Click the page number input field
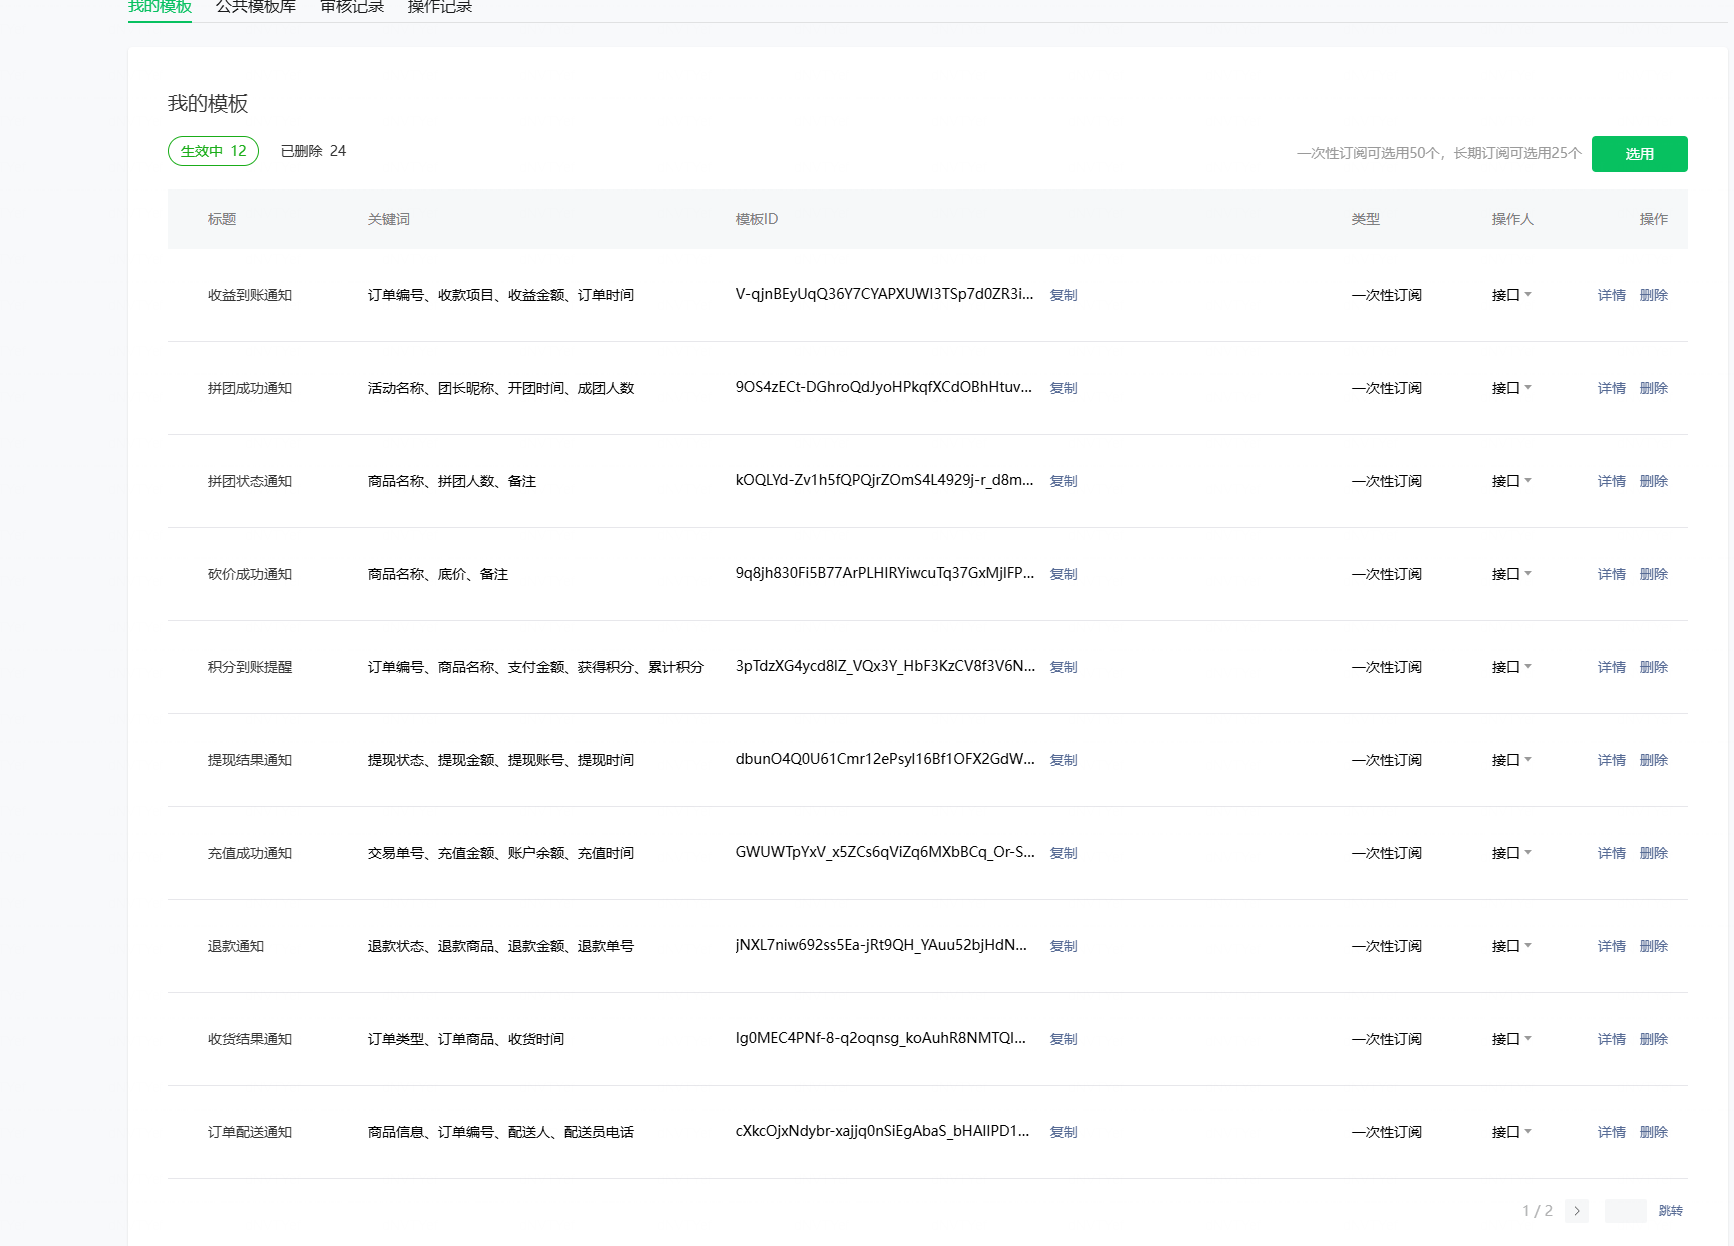 point(1625,1211)
